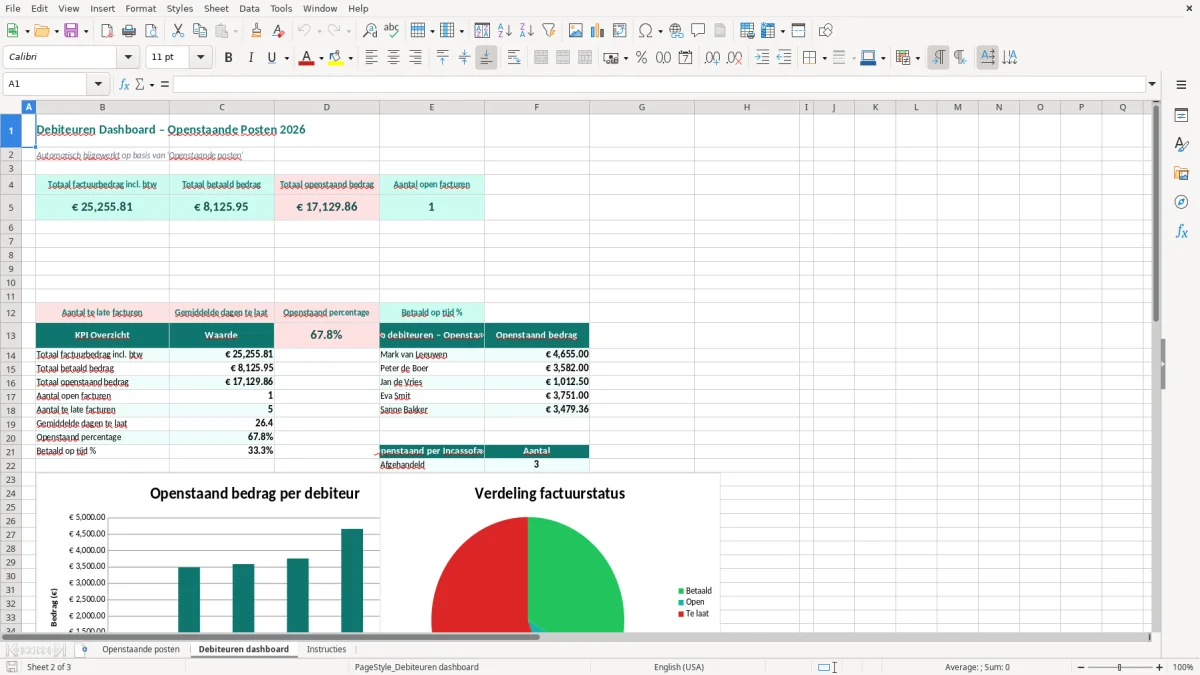Insert a comment bubble

698,31
